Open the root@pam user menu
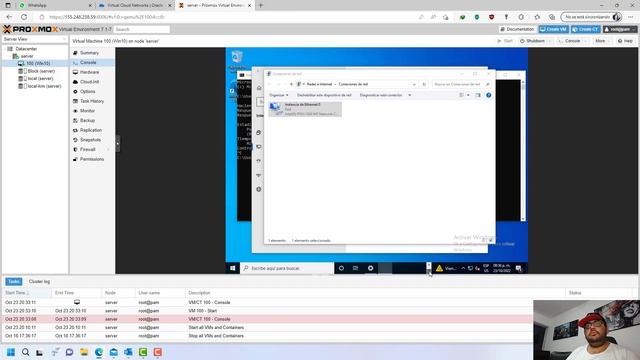 point(620,29)
